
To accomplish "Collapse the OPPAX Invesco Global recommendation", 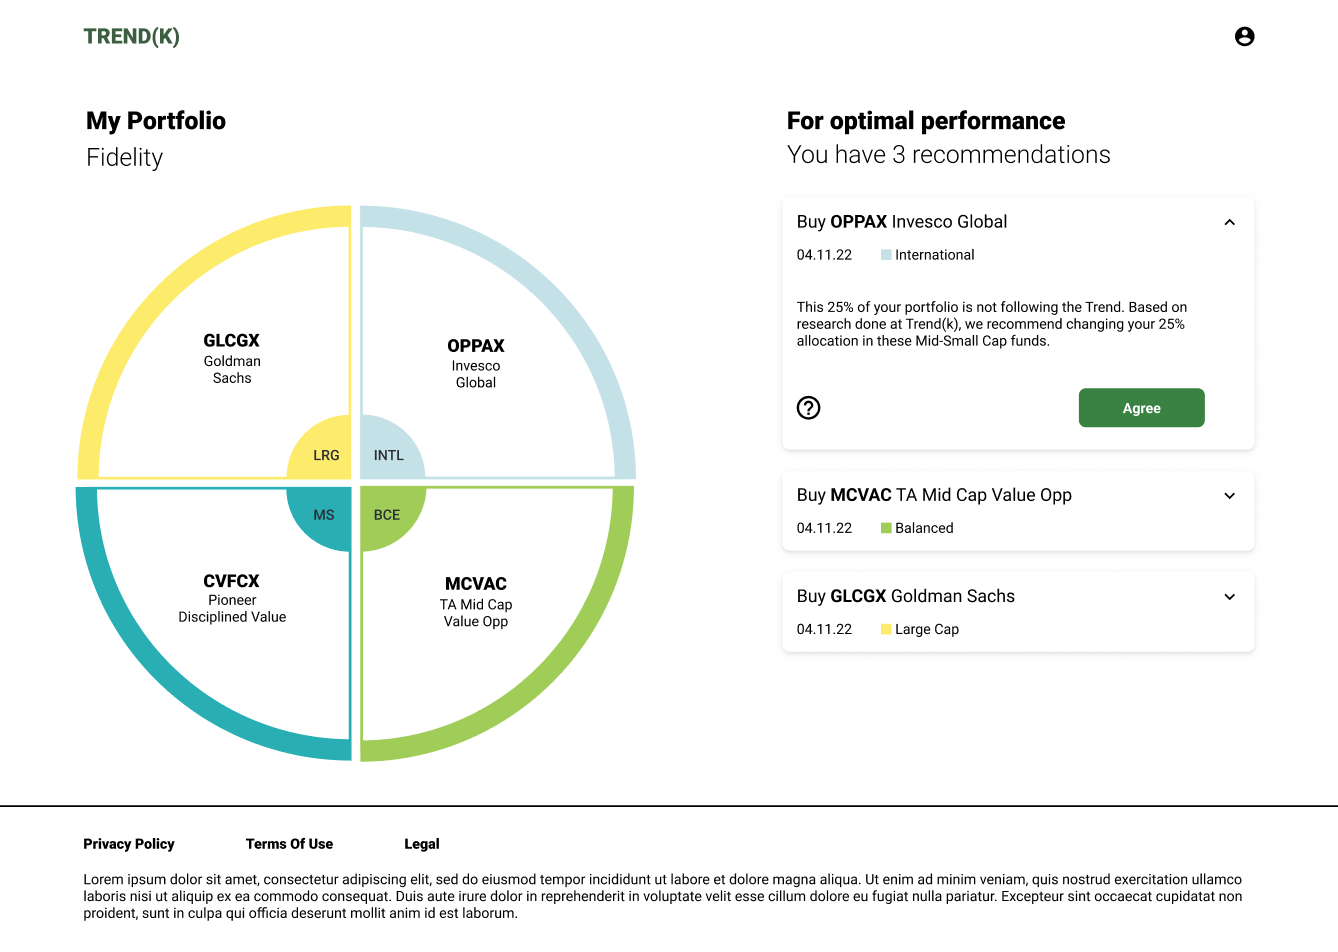I will (1229, 222).
